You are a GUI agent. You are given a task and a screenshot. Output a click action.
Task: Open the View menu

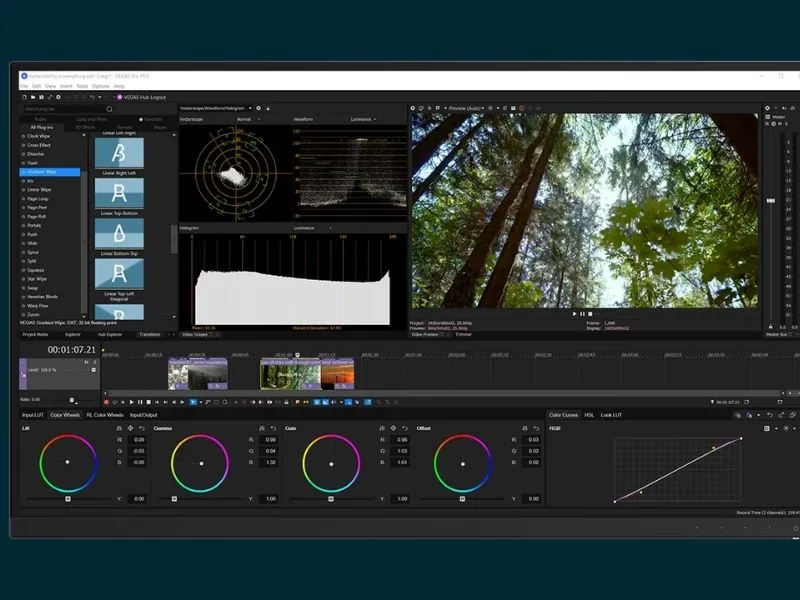point(51,86)
